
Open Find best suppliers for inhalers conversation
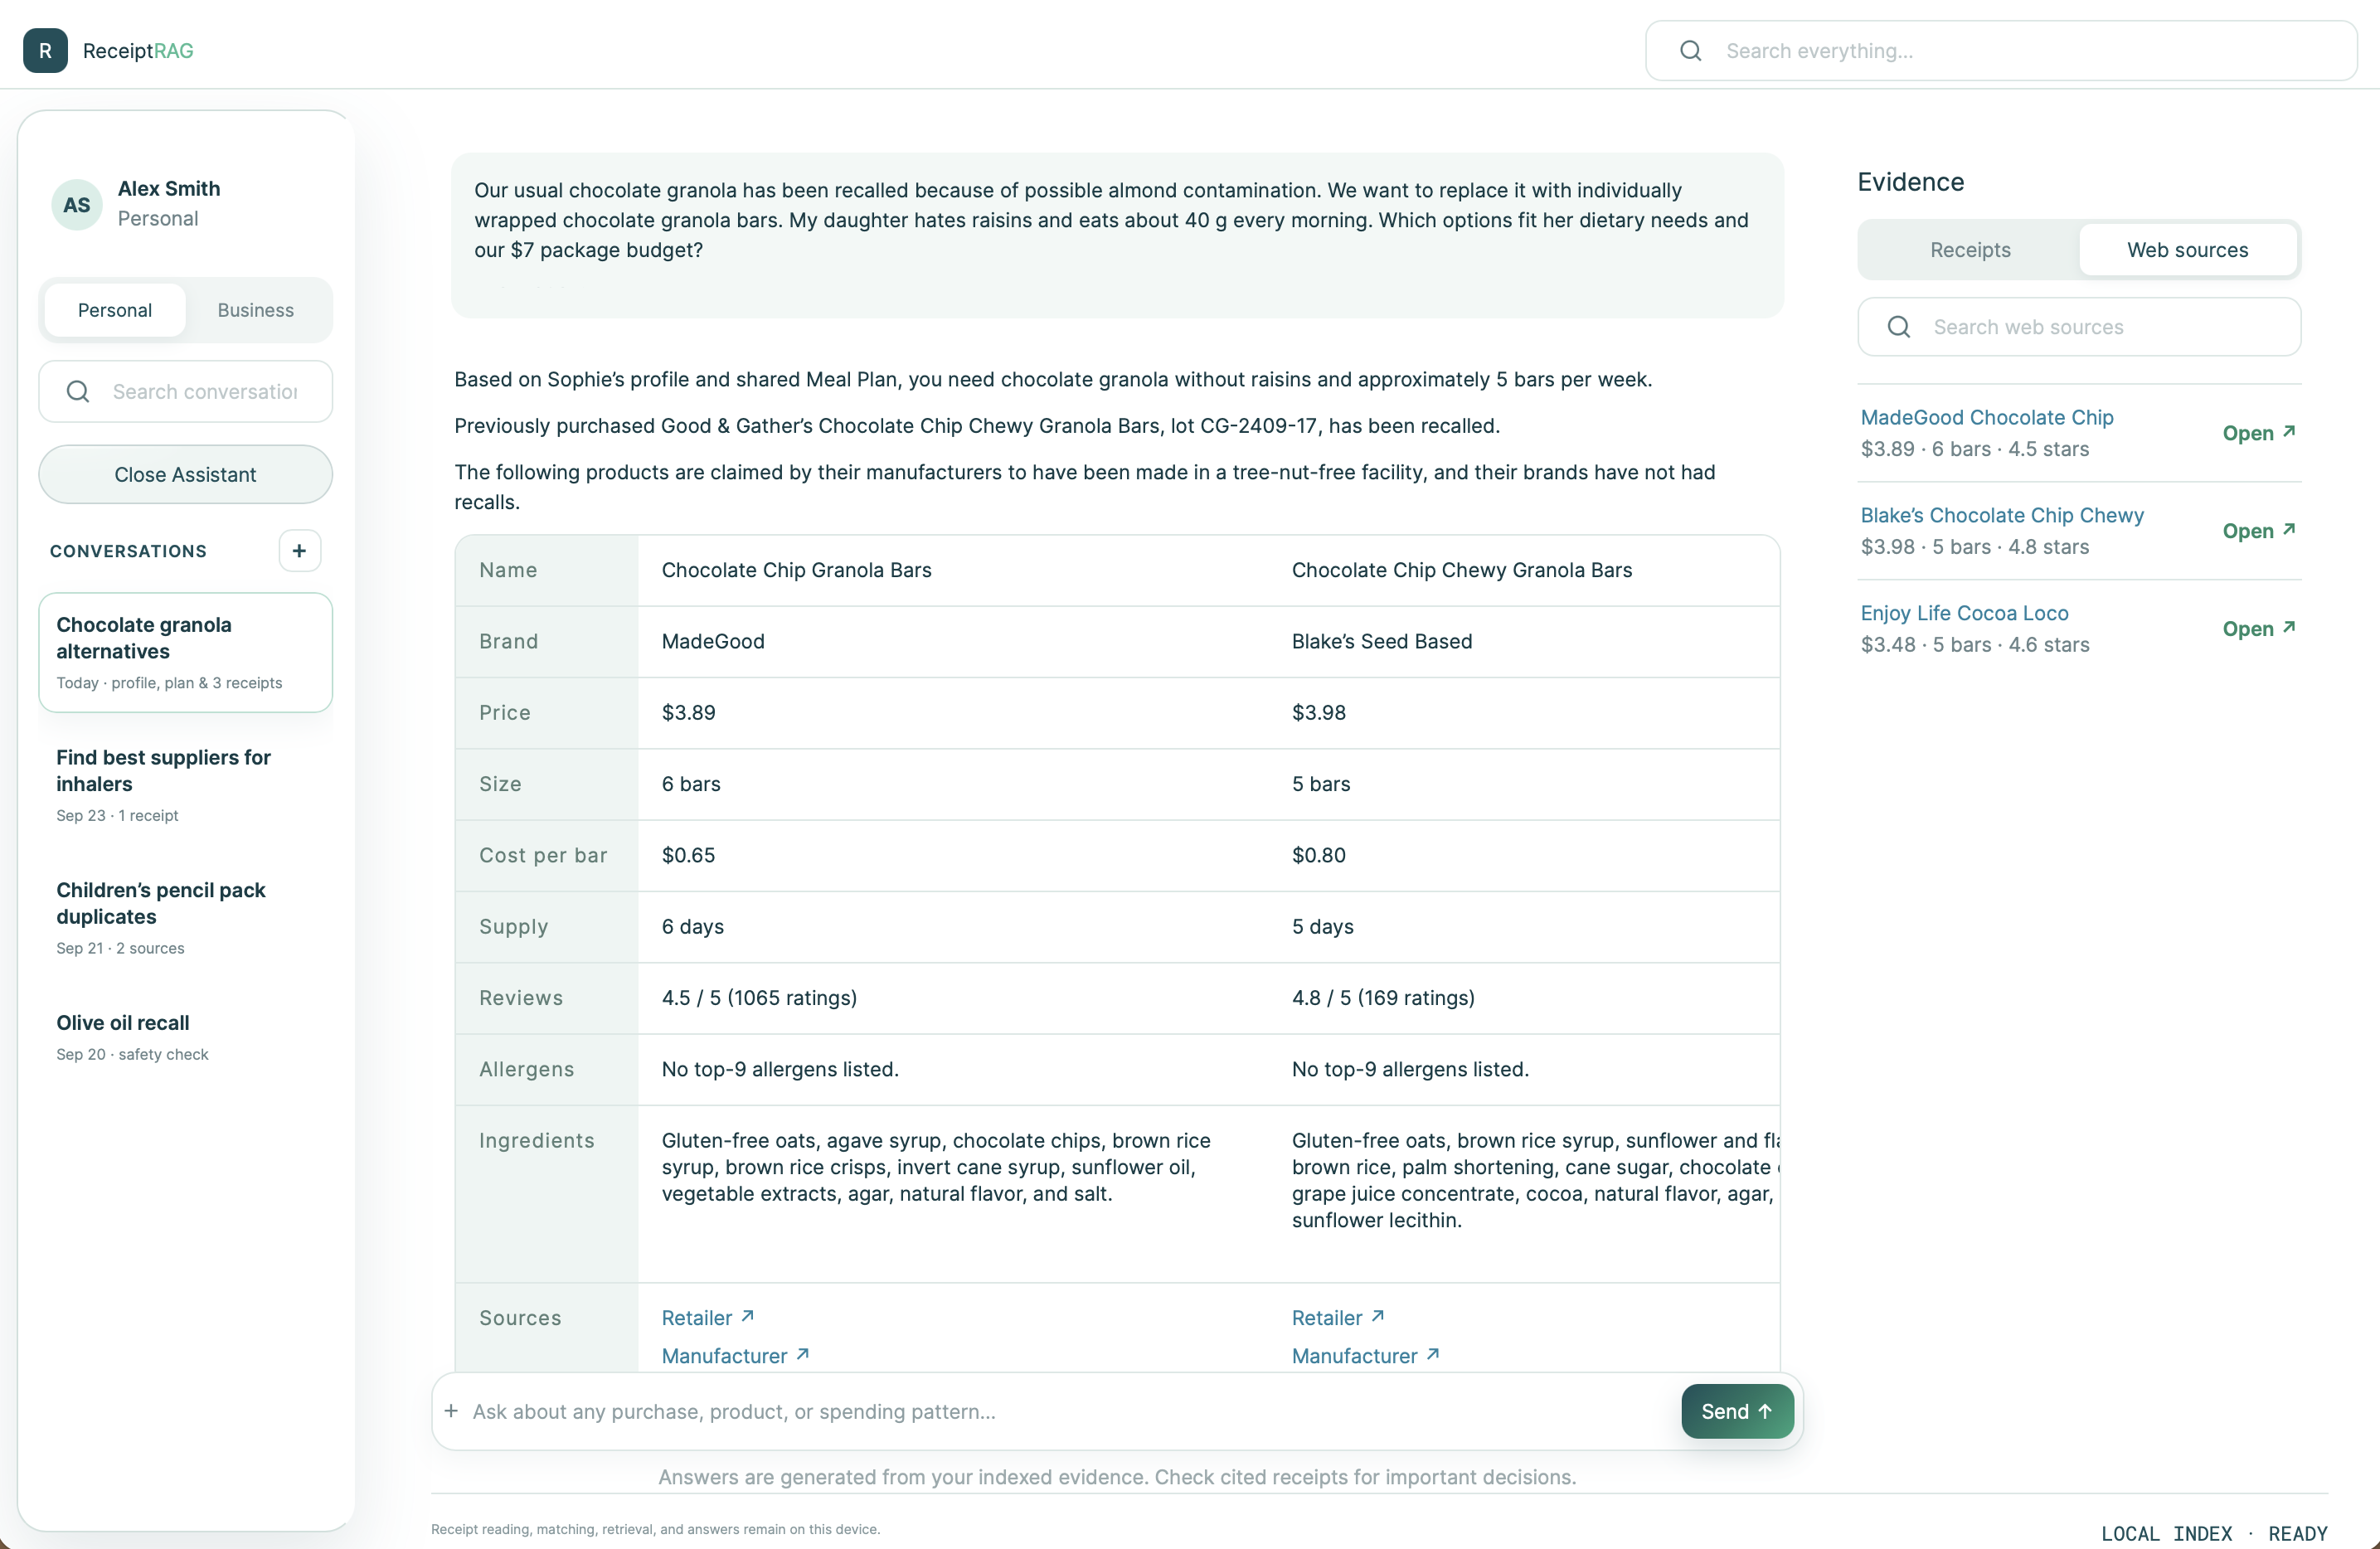pos(185,785)
